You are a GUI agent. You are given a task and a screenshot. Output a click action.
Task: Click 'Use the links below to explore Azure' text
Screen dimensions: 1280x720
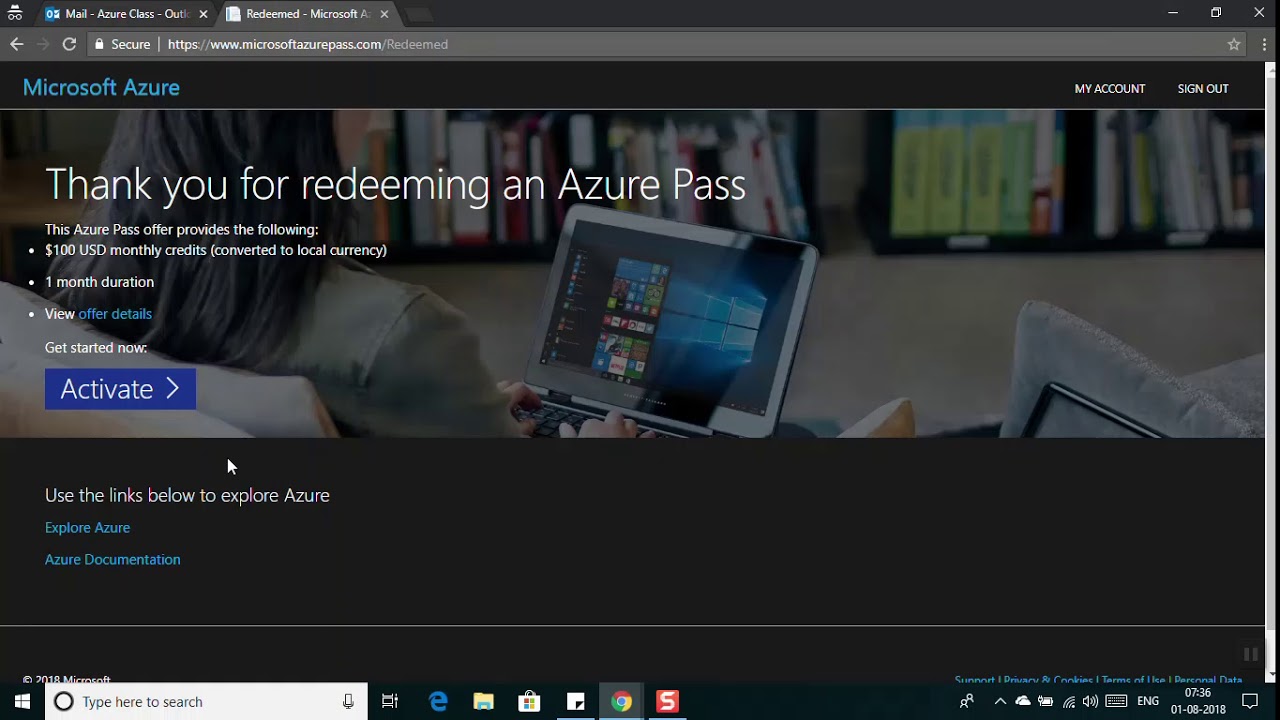[x=187, y=495]
